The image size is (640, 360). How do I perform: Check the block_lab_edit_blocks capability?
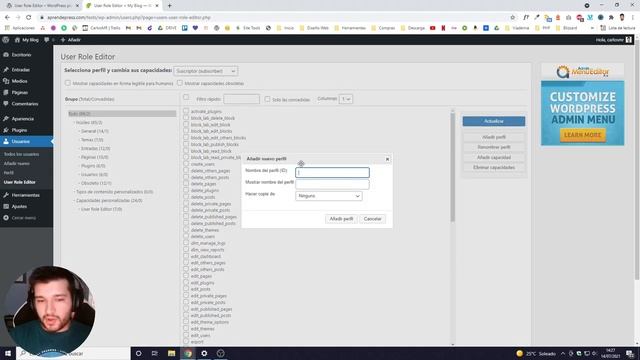pos(186,131)
